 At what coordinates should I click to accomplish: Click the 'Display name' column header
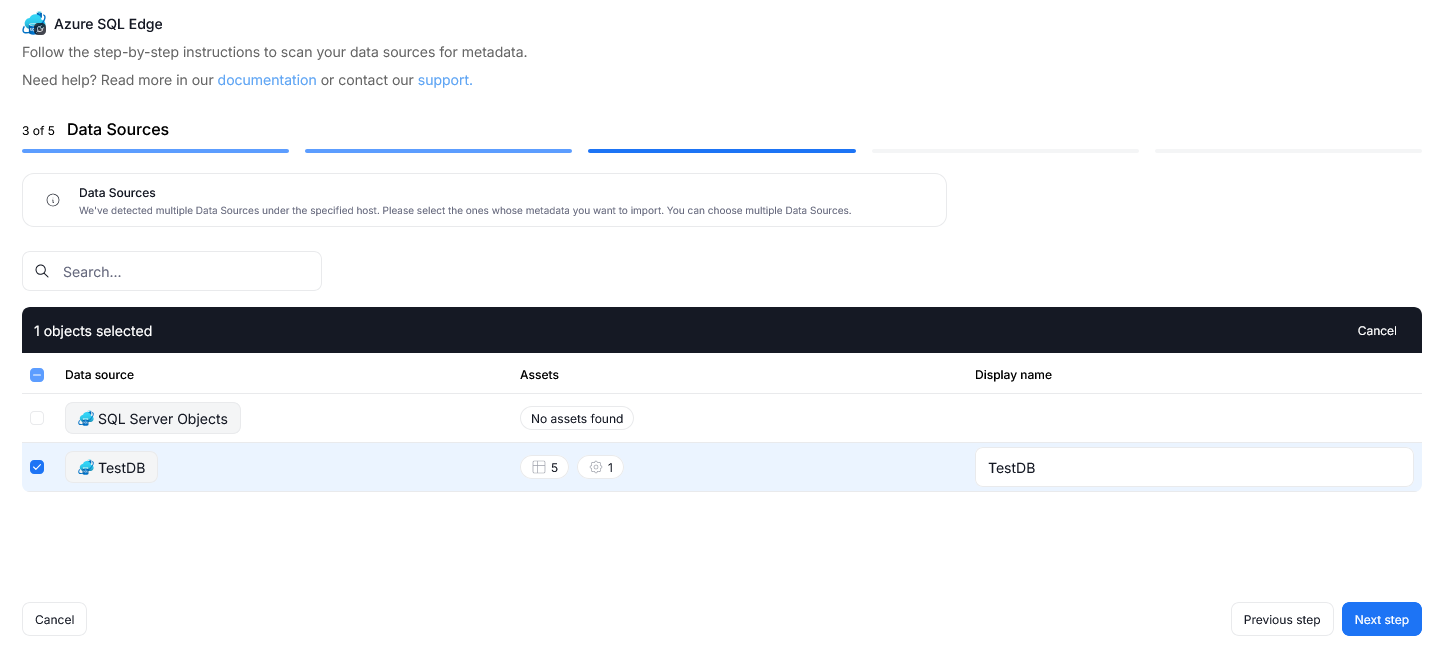[x=1013, y=375]
